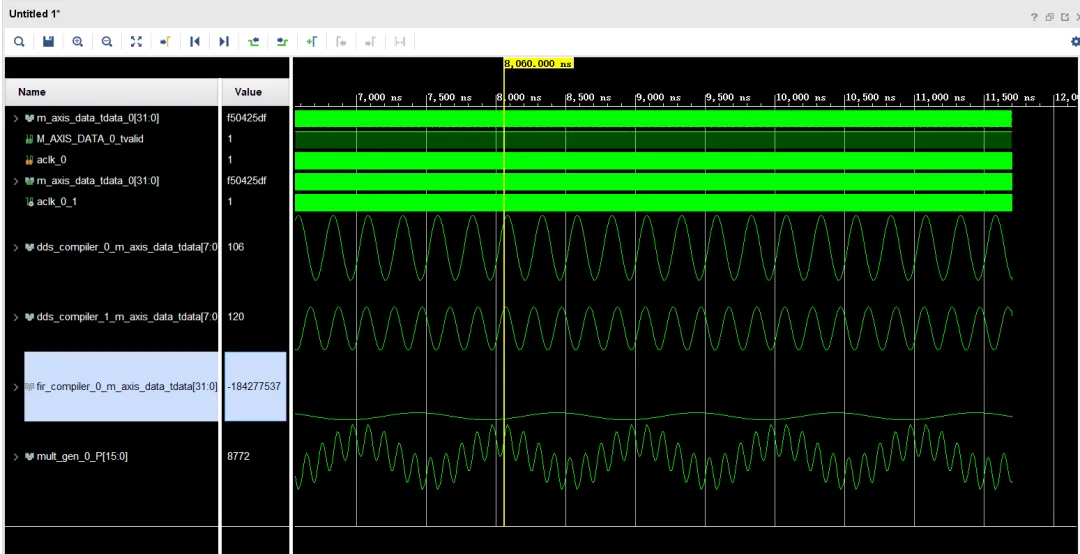The width and height of the screenshot is (1080, 554).
Task: Click the Zoom Fit icon
Action: [136, 41]
